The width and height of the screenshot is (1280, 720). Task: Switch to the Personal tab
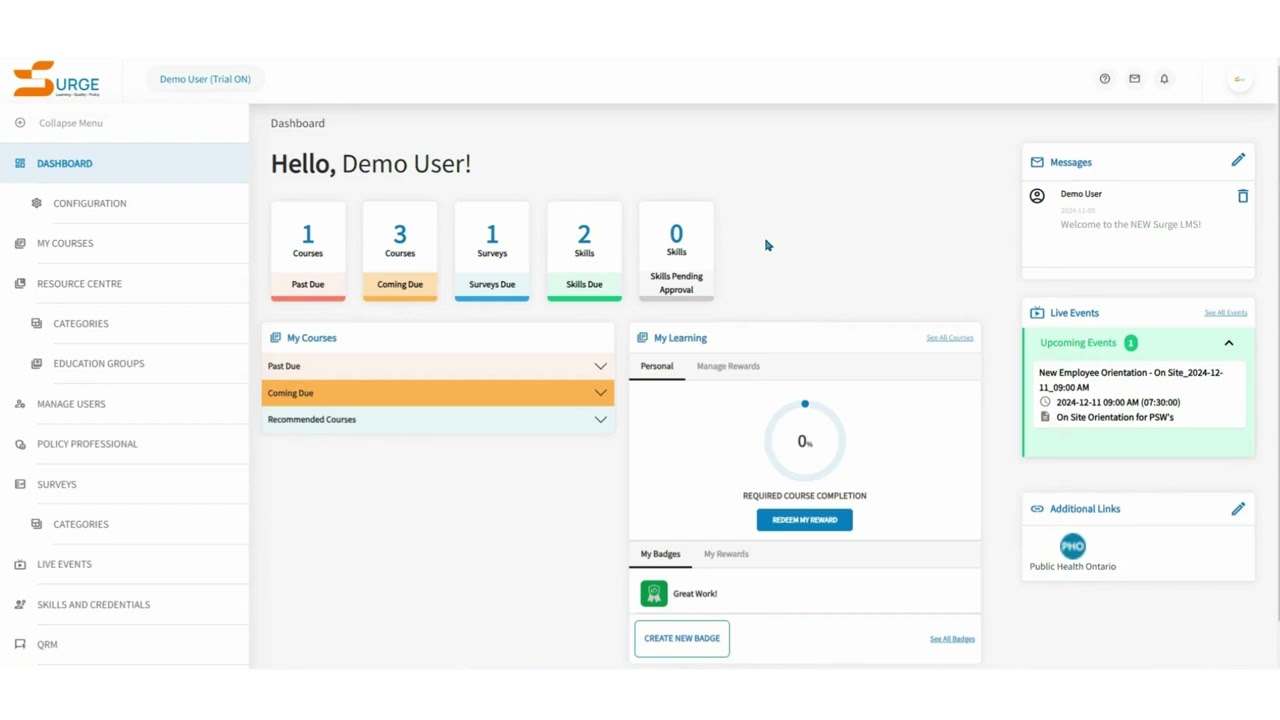tap(657, 366)
